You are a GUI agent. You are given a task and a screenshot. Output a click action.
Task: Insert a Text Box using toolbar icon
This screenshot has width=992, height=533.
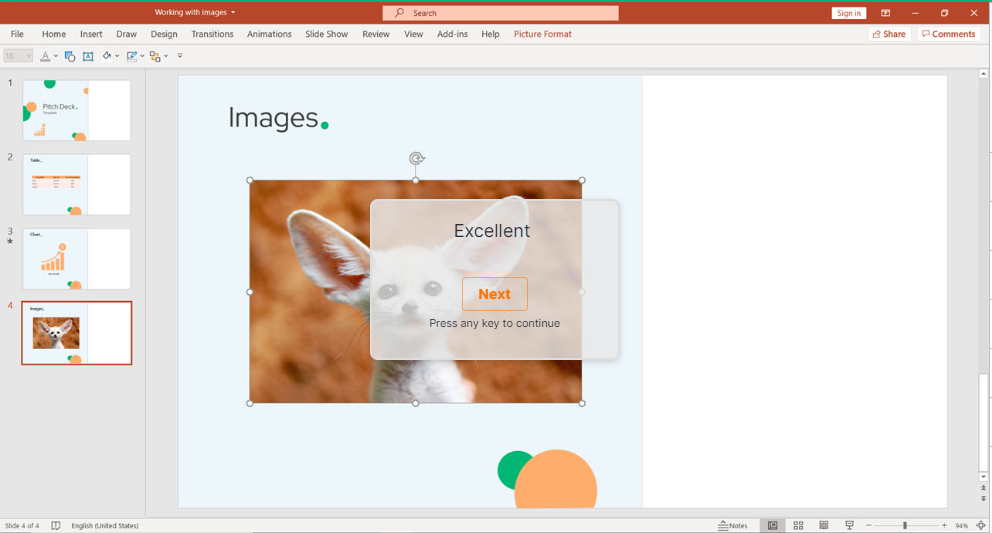point(88,56)
